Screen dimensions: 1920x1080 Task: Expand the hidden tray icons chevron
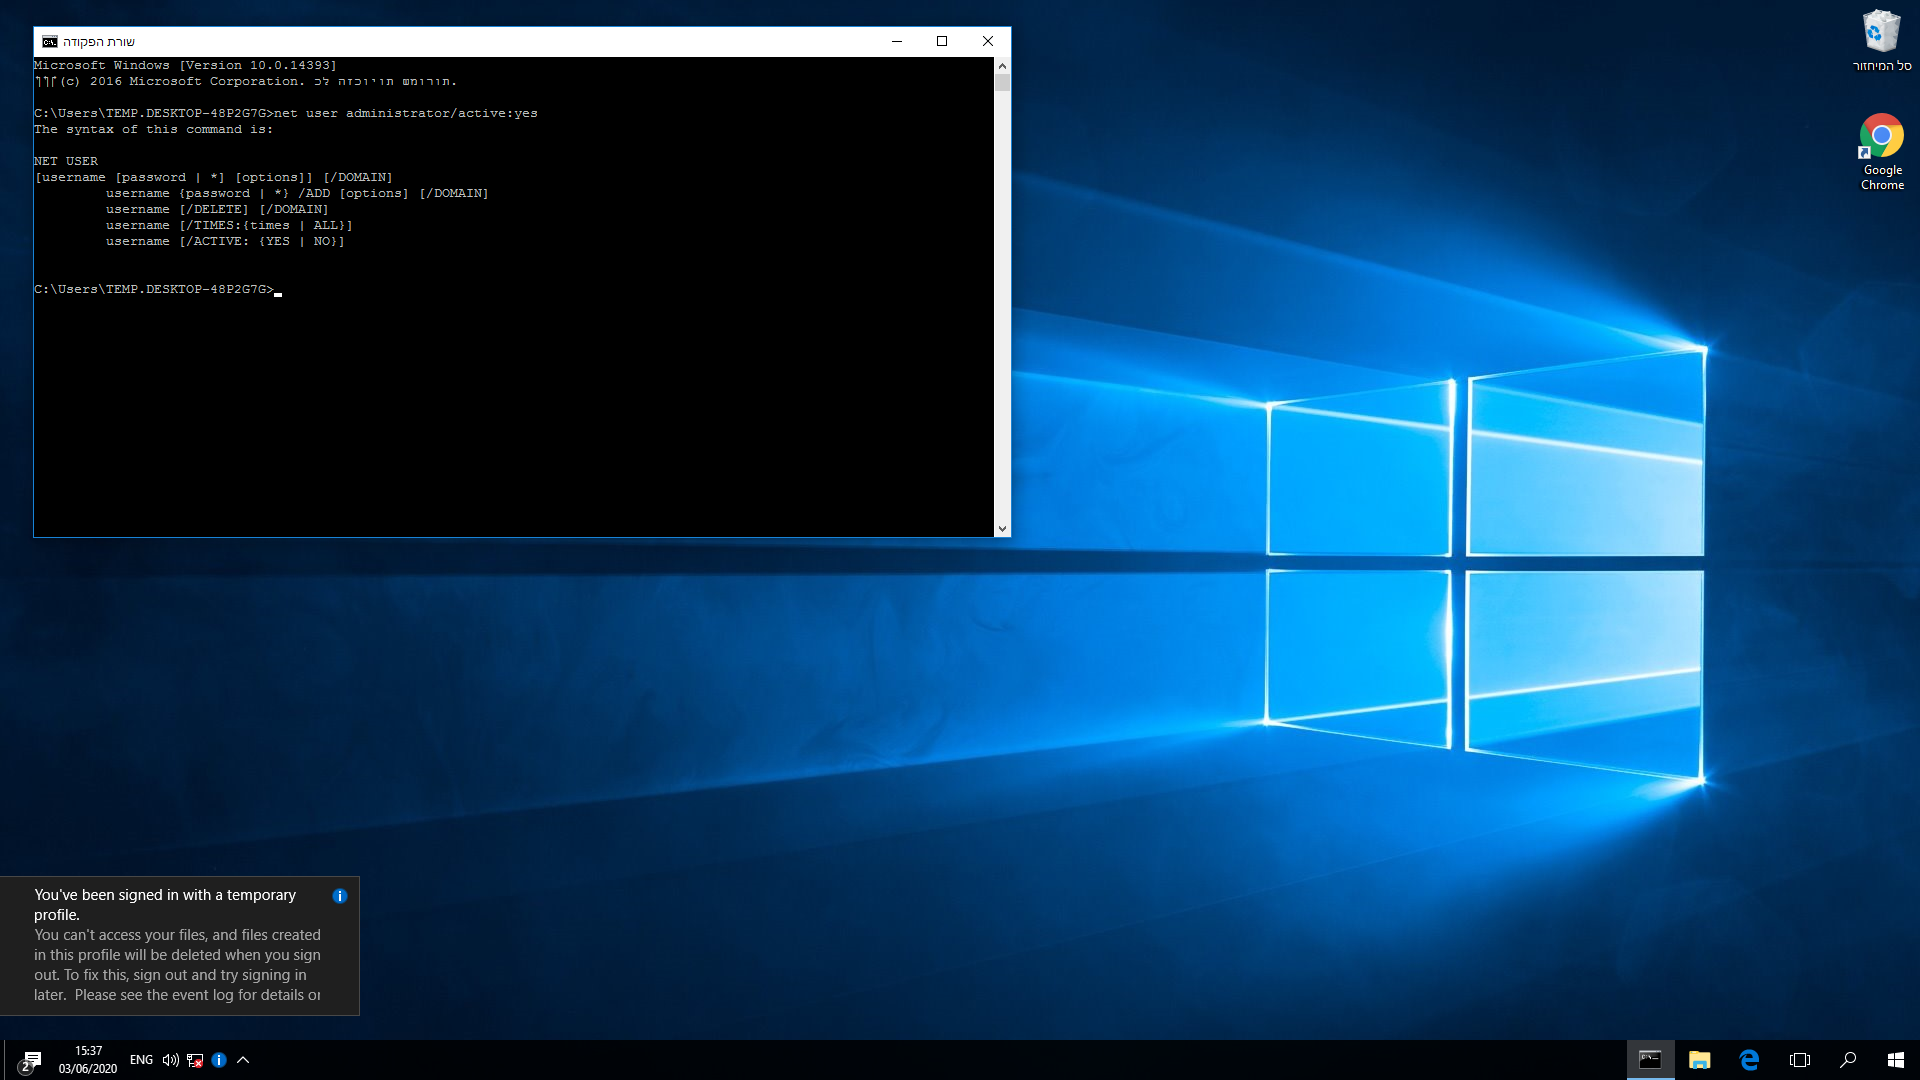point(243,1060)
